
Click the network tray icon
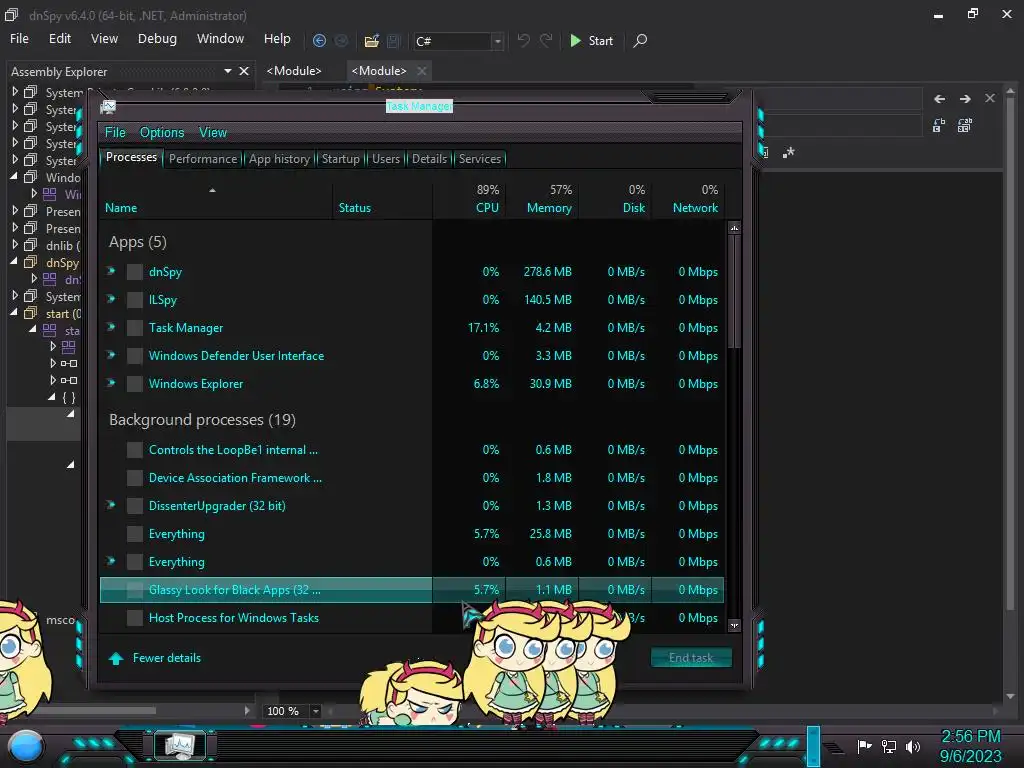[889, 746]
